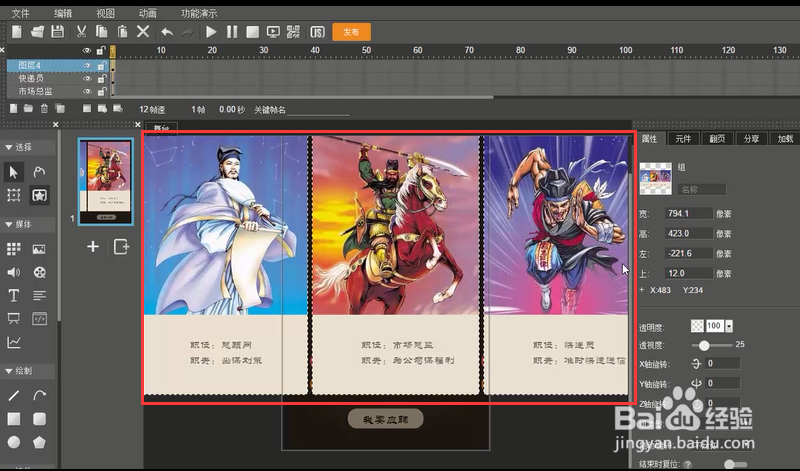Image resolution: width=800 pixels, height=471 pixels.
Task: Undo last action arrow
Action: pyautogui.click(x=167, y=32)
